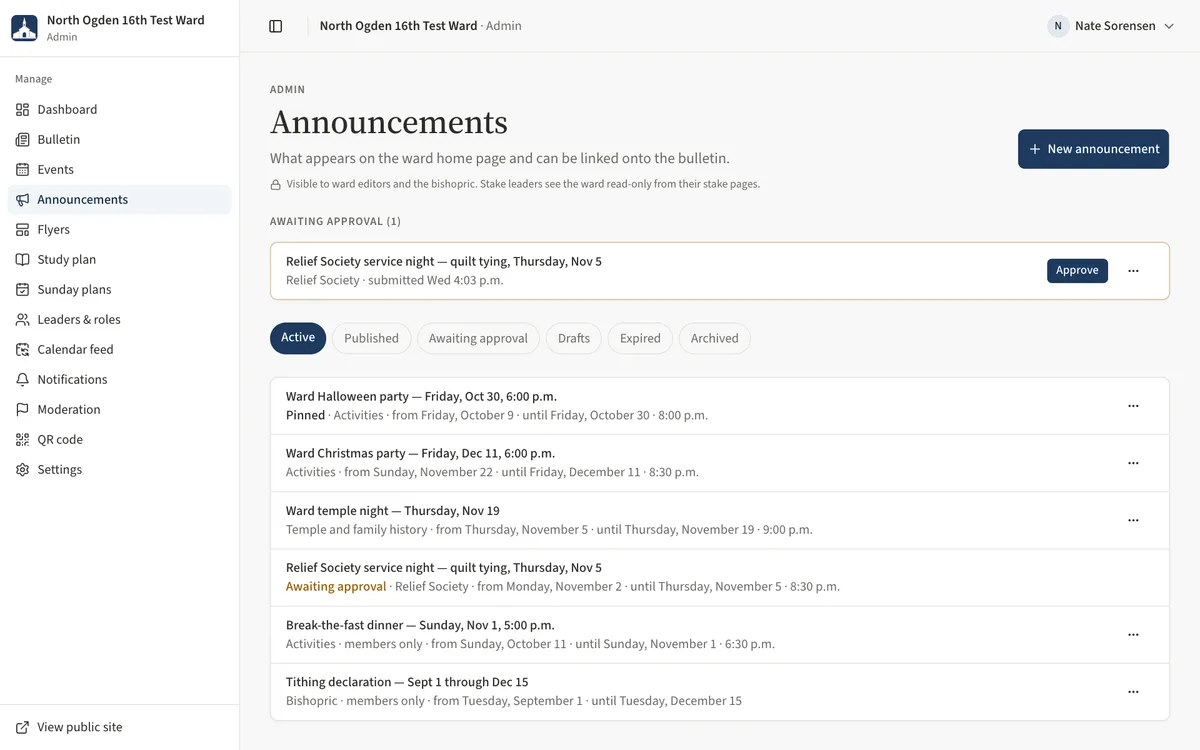
Task: Select the Active filter tab
Action: [x=298, y=338]
